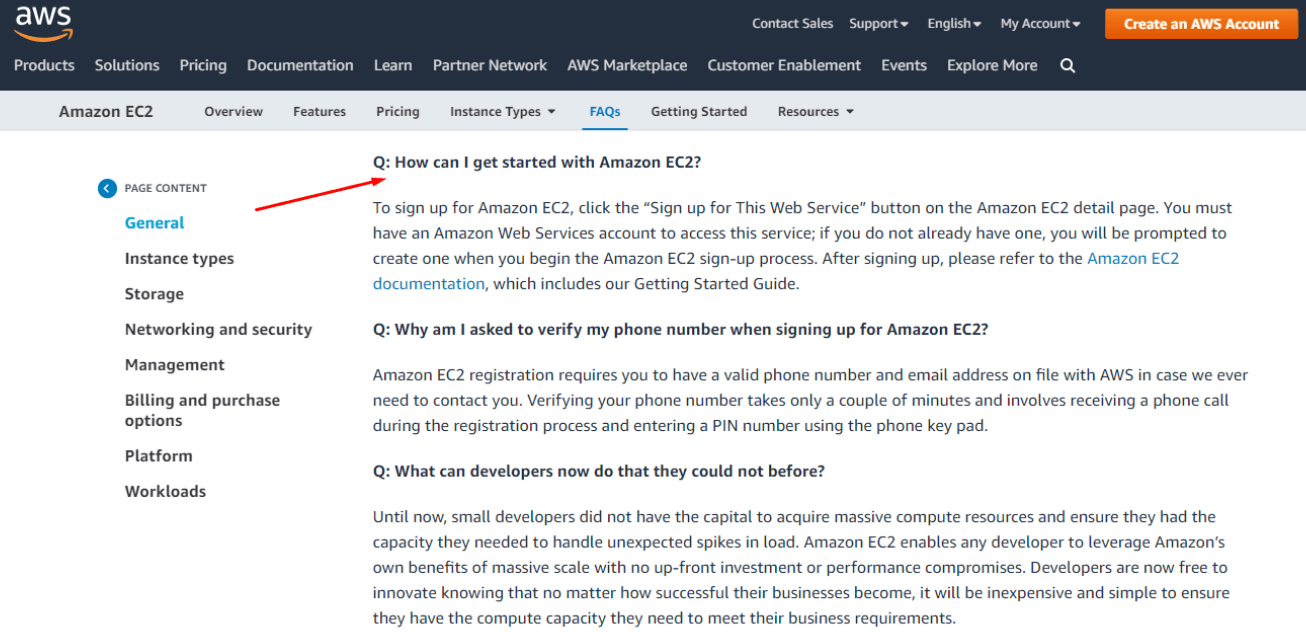This screenshot has height=632, width=1306.
Task: Go to Instance types in sidebar
Action: pyautogui.click(x=179, y=258)
